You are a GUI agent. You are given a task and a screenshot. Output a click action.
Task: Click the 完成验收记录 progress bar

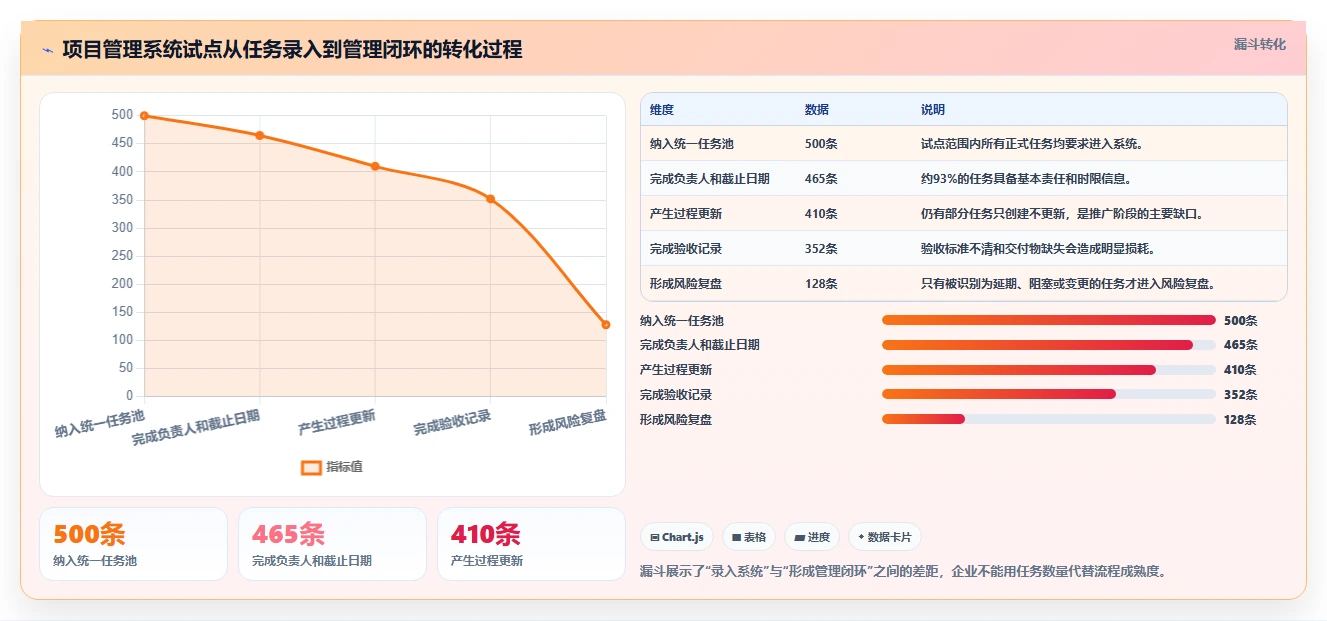pos(1049,394)
